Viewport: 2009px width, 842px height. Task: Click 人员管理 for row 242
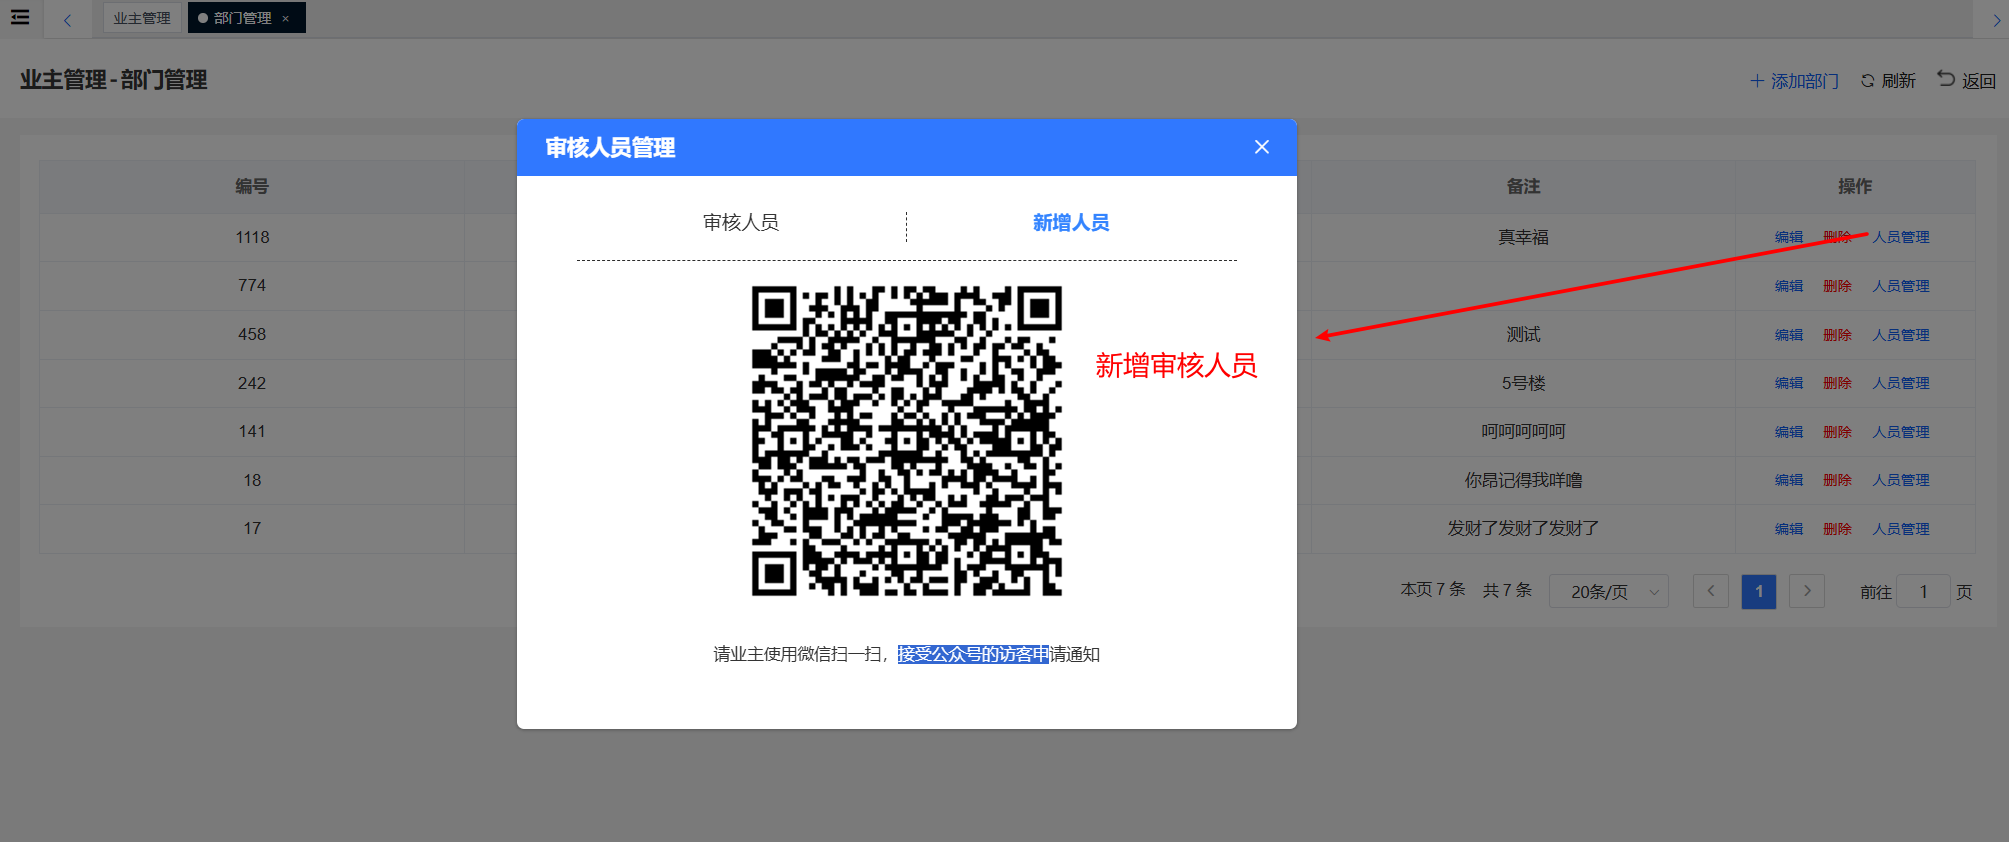(x=1901, y=383)
